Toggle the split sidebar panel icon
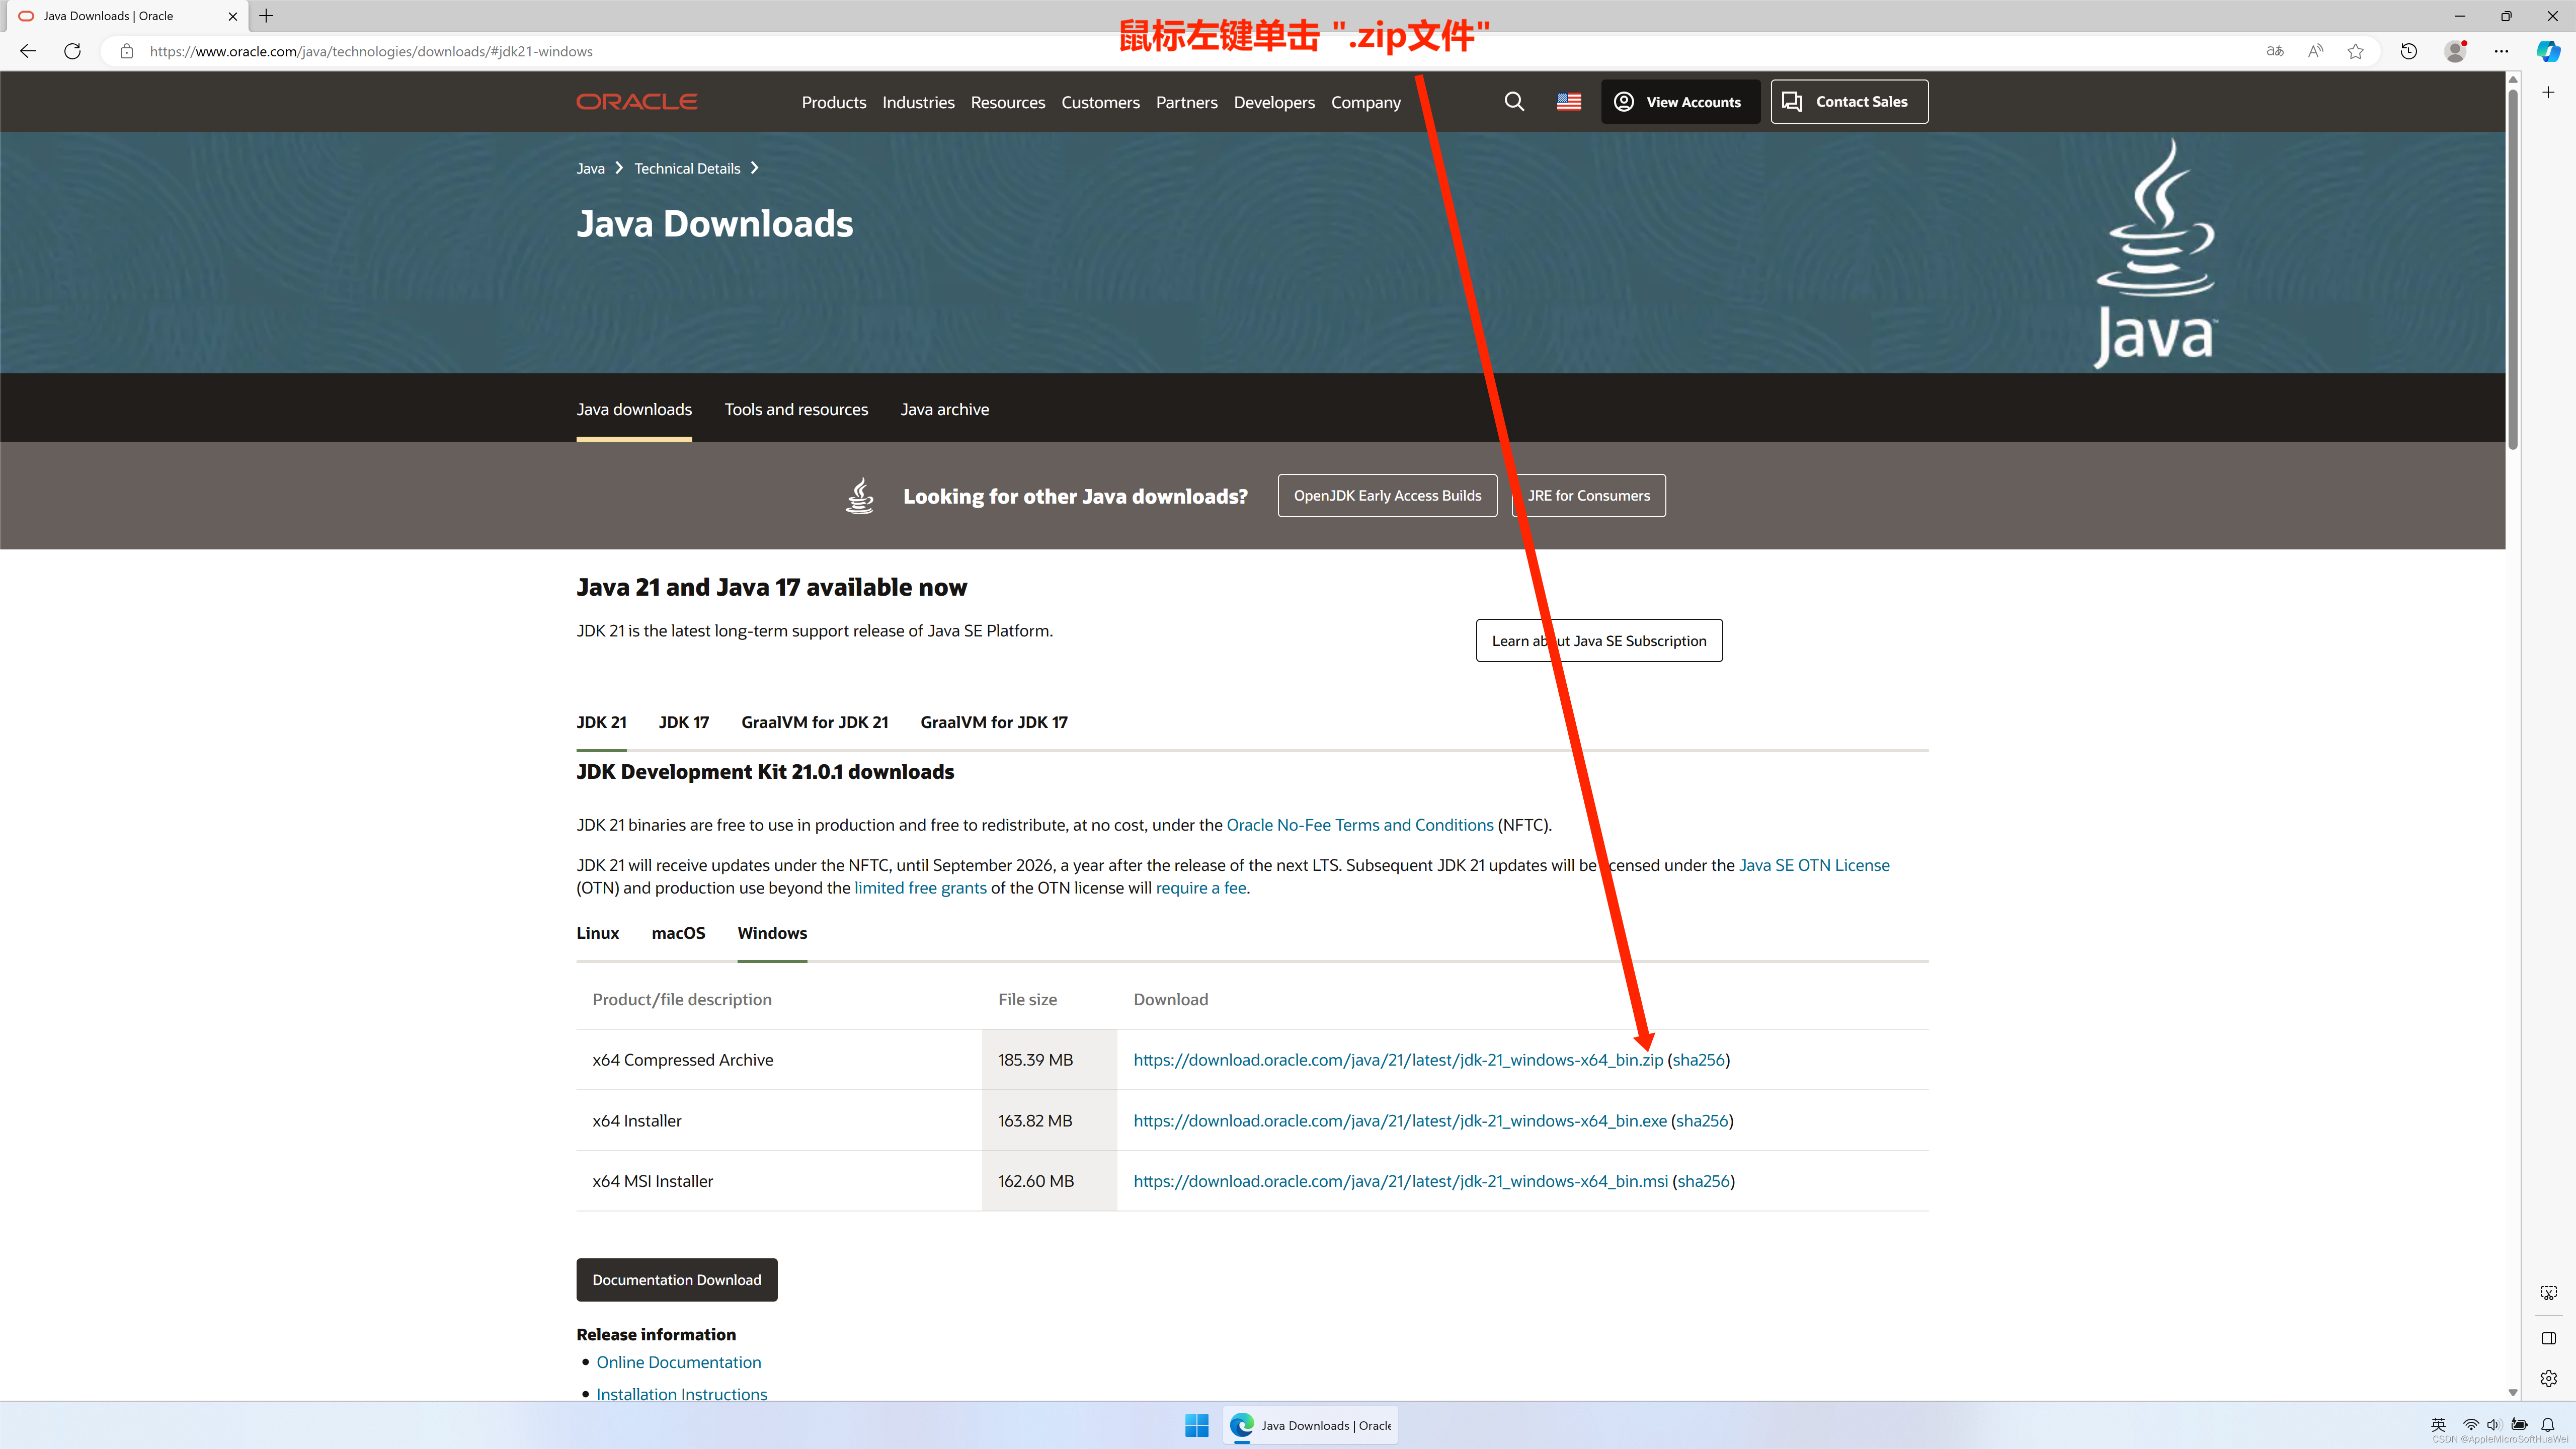Image resolution: width=2576 pixels, height=1449 pixels. 2548,1338
